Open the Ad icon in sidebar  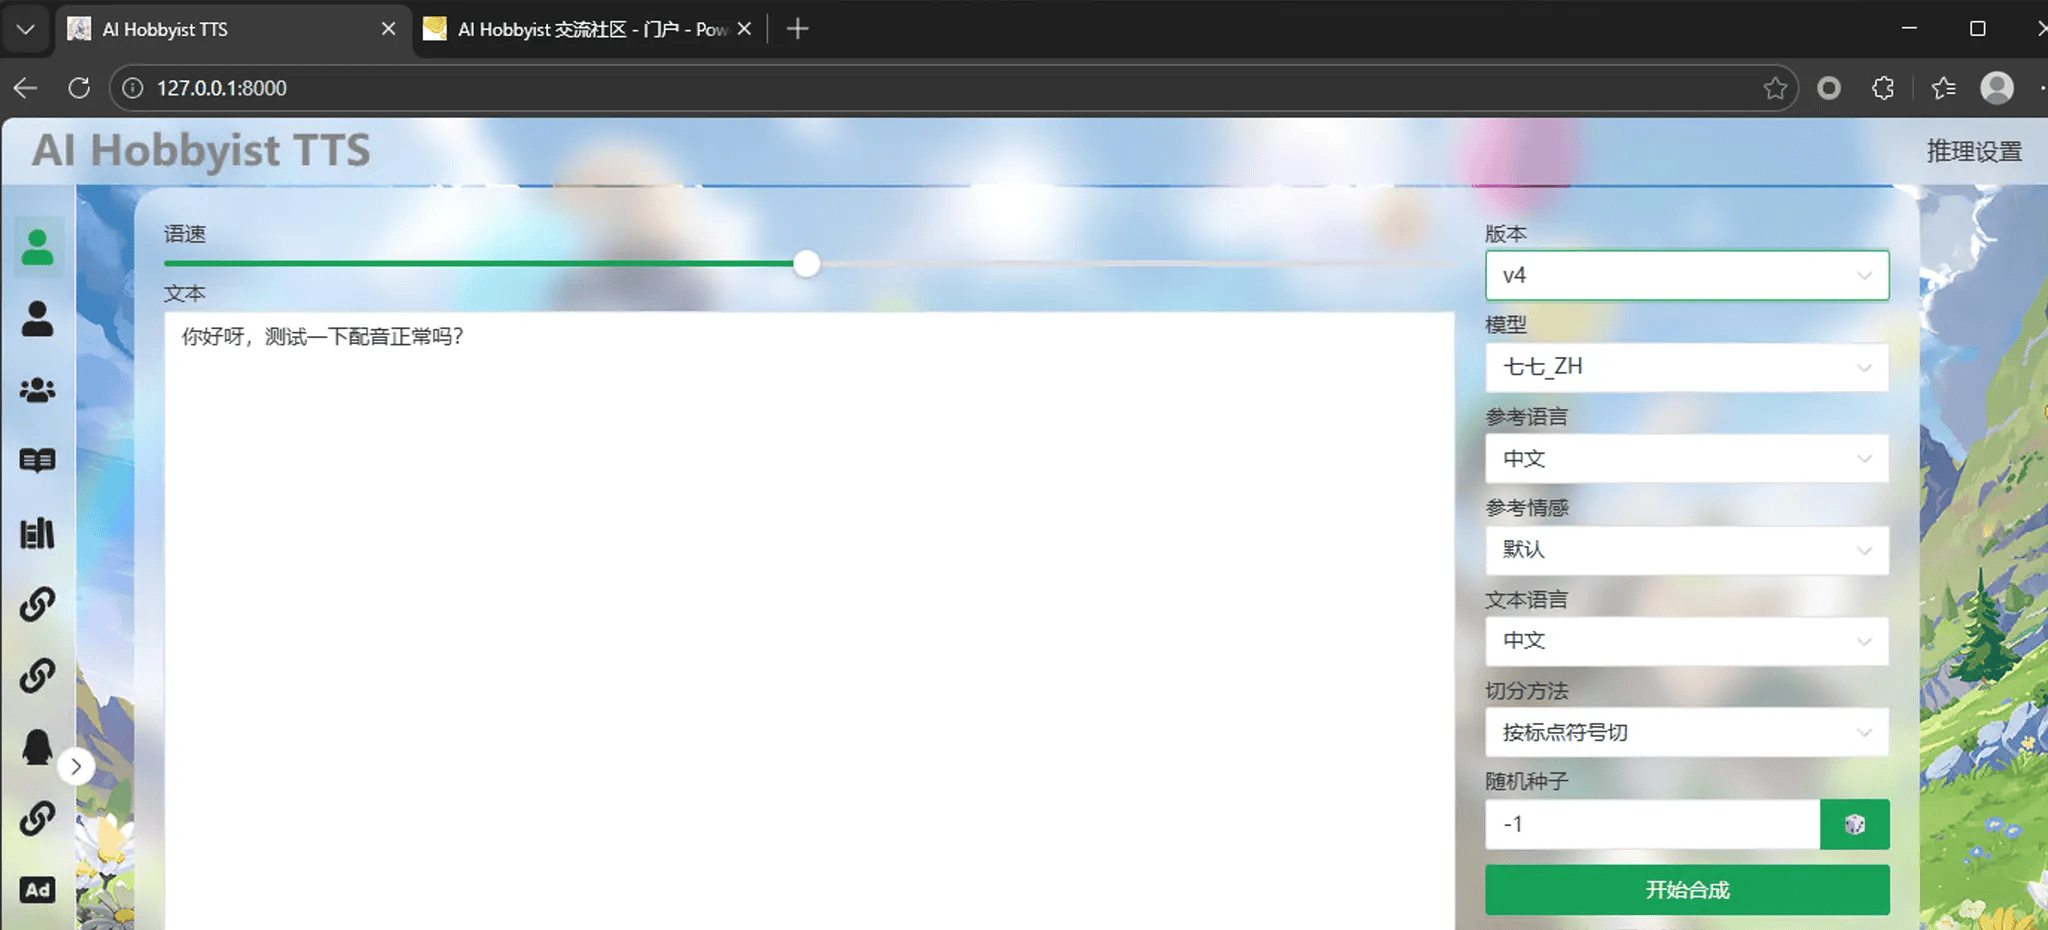(38, 890)
